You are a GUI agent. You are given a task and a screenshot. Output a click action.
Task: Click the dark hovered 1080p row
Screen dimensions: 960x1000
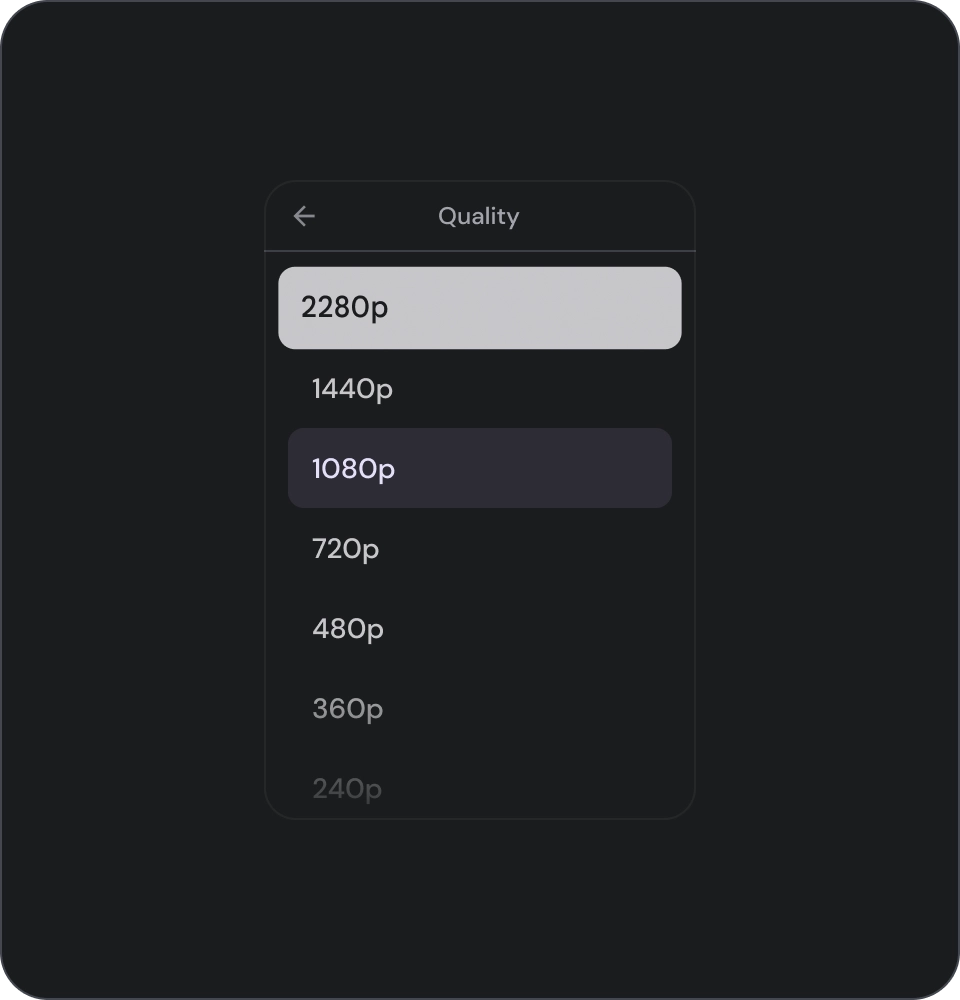(480, 468)
